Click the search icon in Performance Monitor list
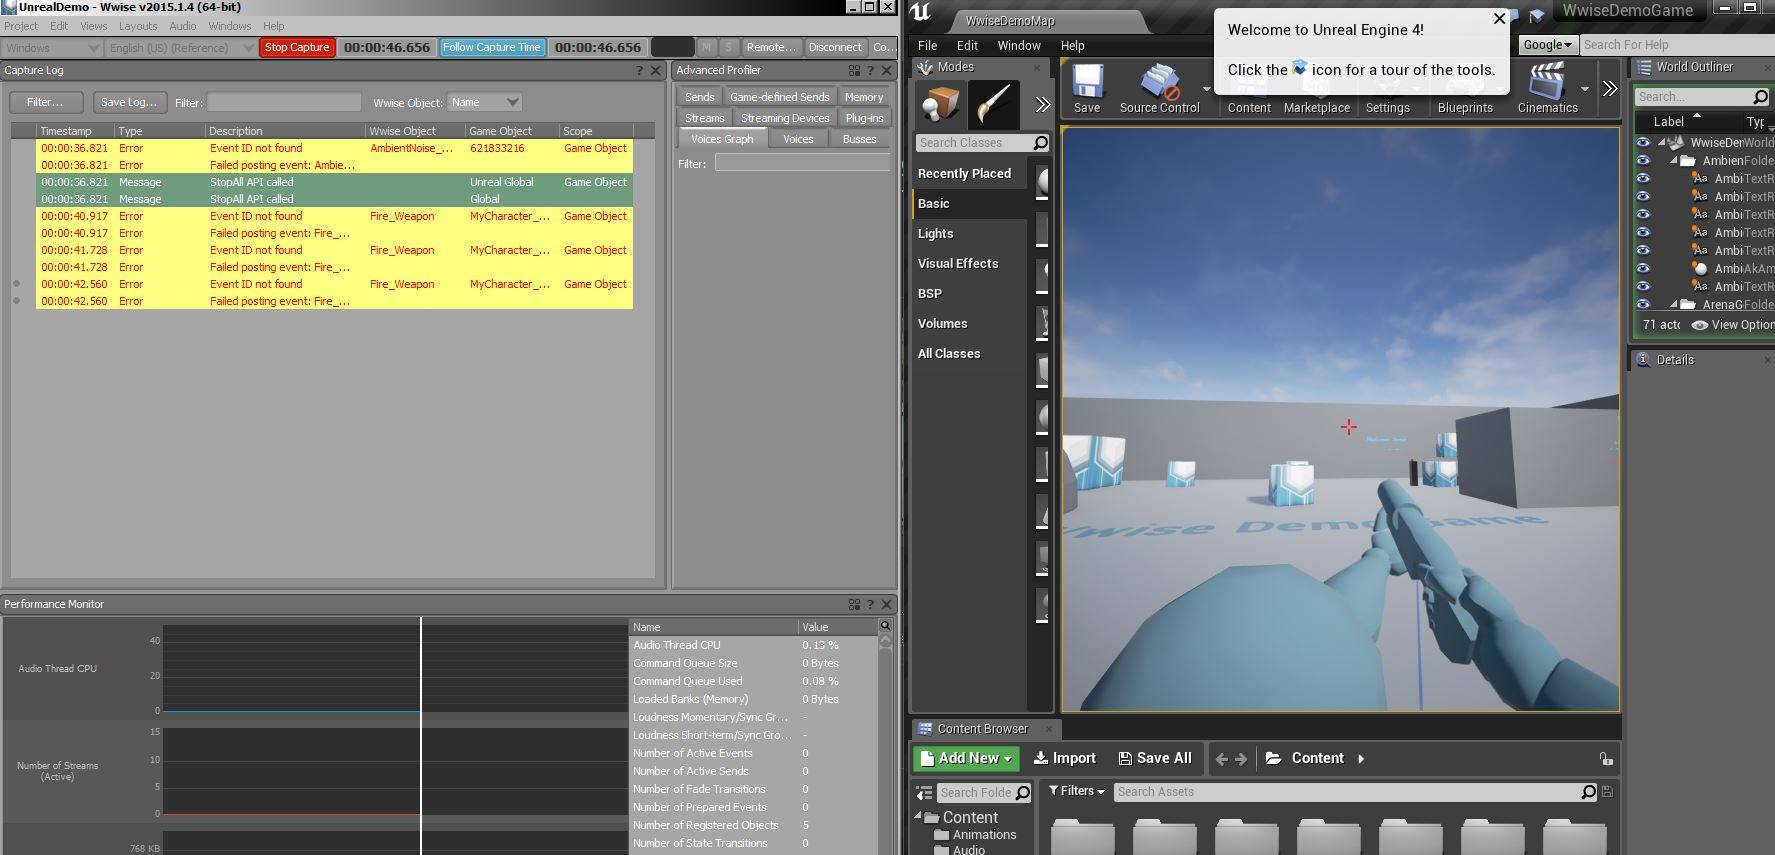 point(885,626)
